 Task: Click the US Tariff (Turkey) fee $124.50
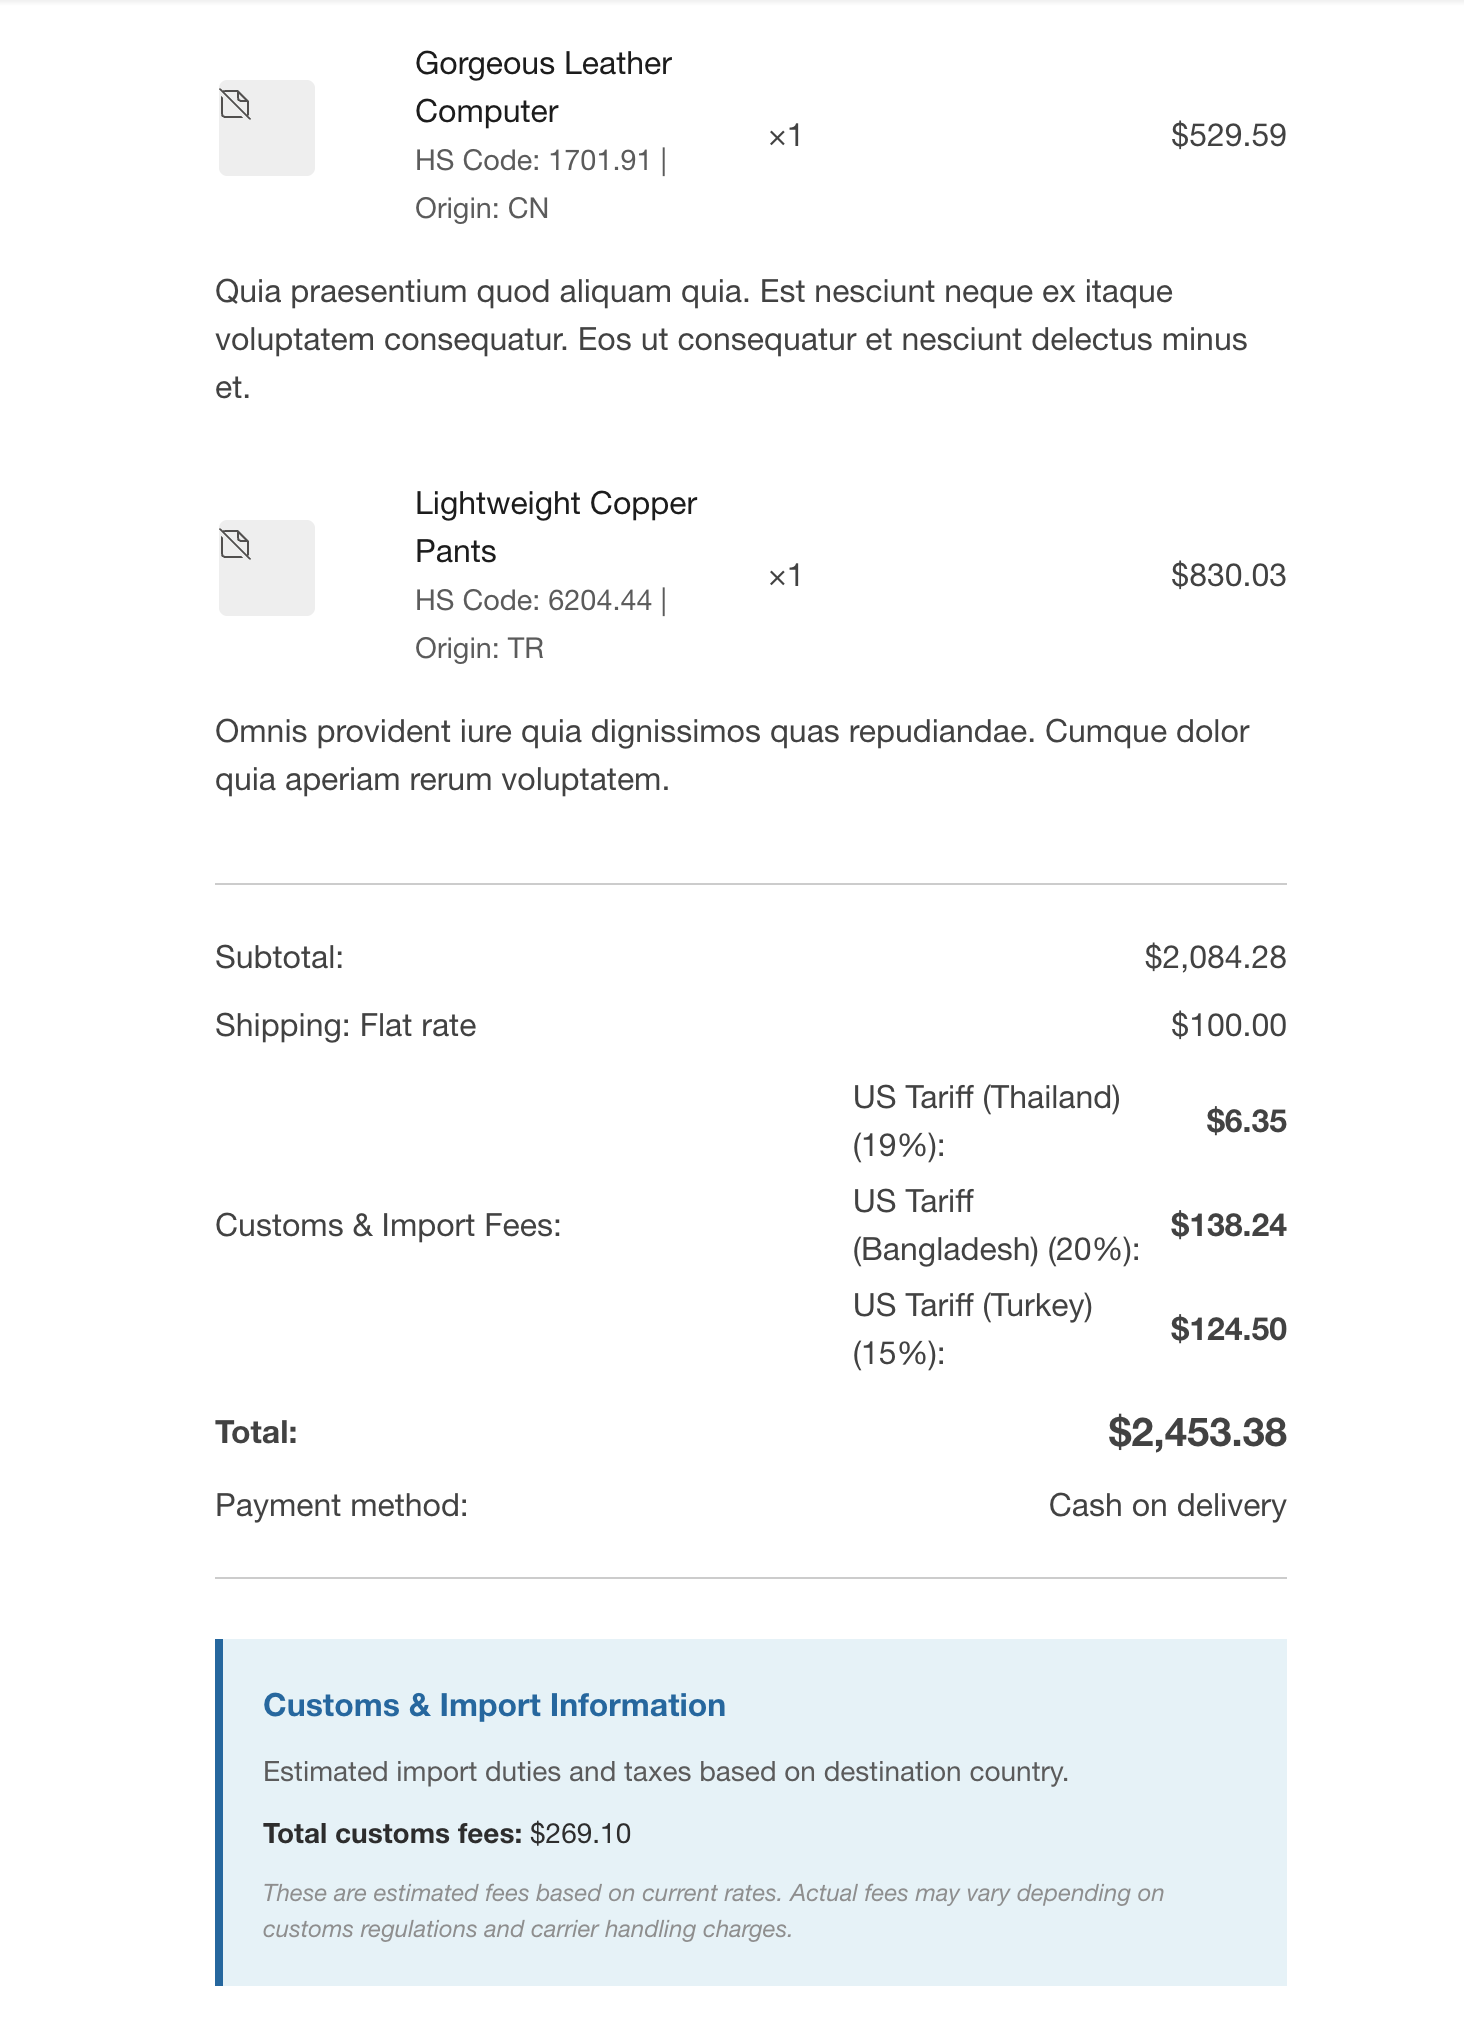1228,1329
